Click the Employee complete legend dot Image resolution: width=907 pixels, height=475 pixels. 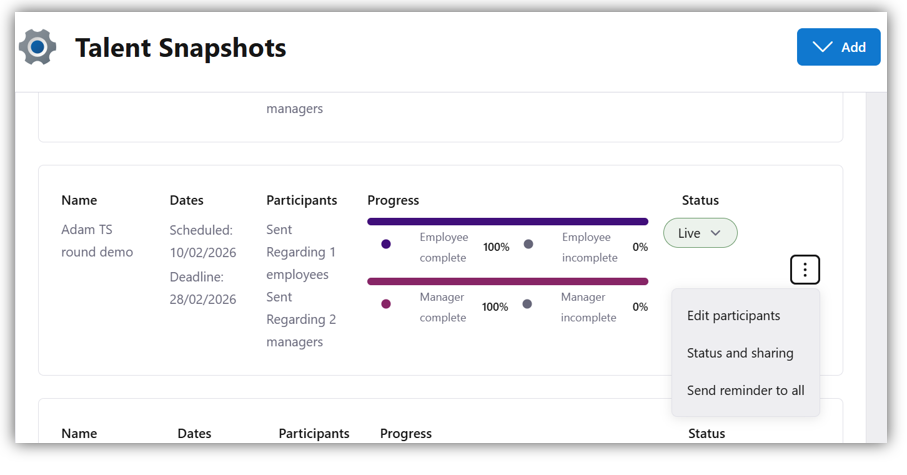click(386, 244)
